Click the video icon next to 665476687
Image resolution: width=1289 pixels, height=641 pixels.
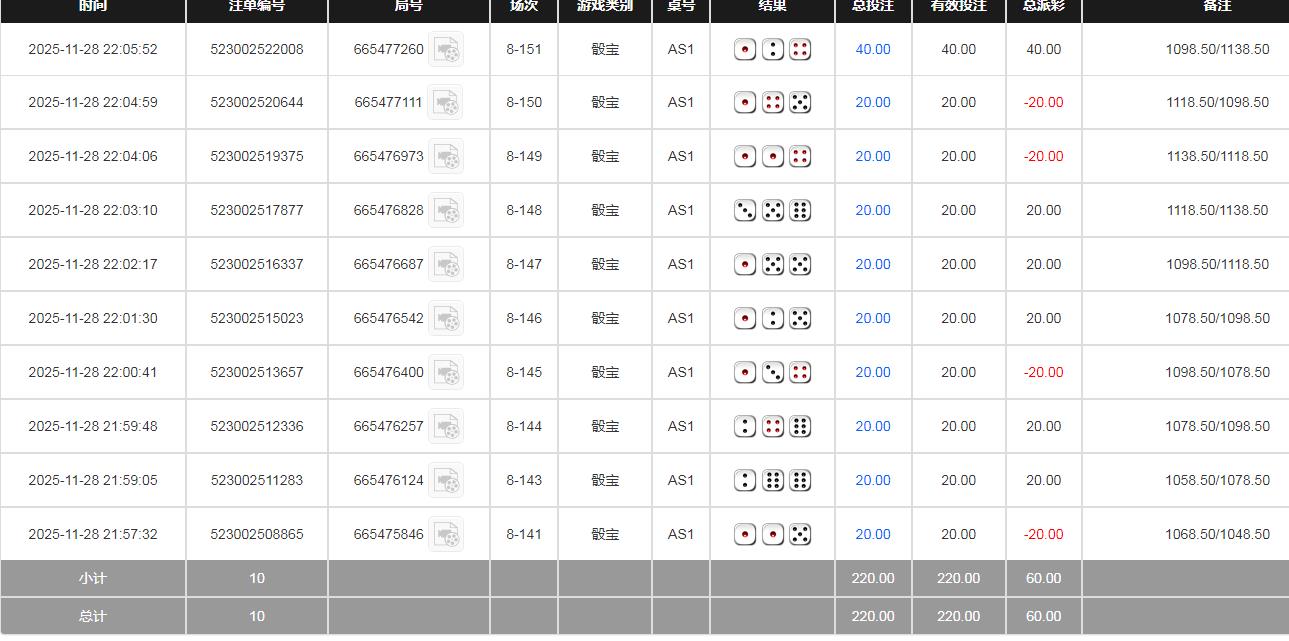tap(445, 264)
